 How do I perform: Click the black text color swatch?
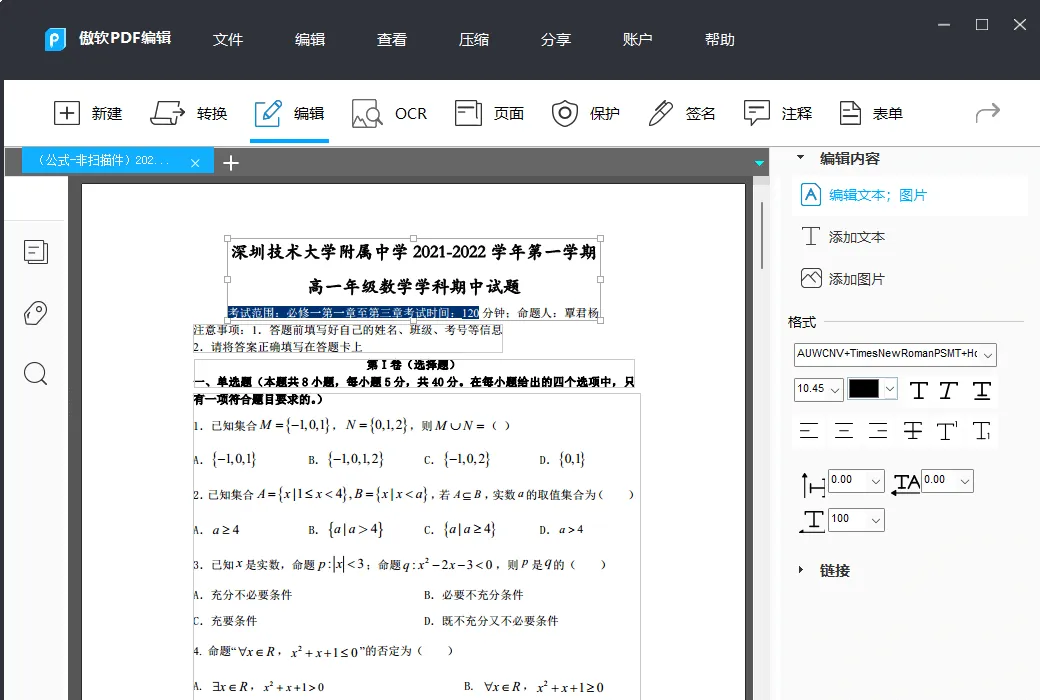[864, 389]
